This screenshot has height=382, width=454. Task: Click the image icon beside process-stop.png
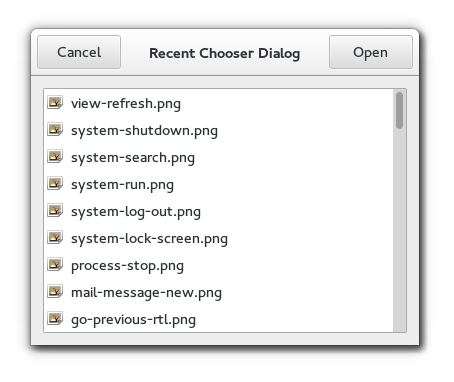pos(55,265)
